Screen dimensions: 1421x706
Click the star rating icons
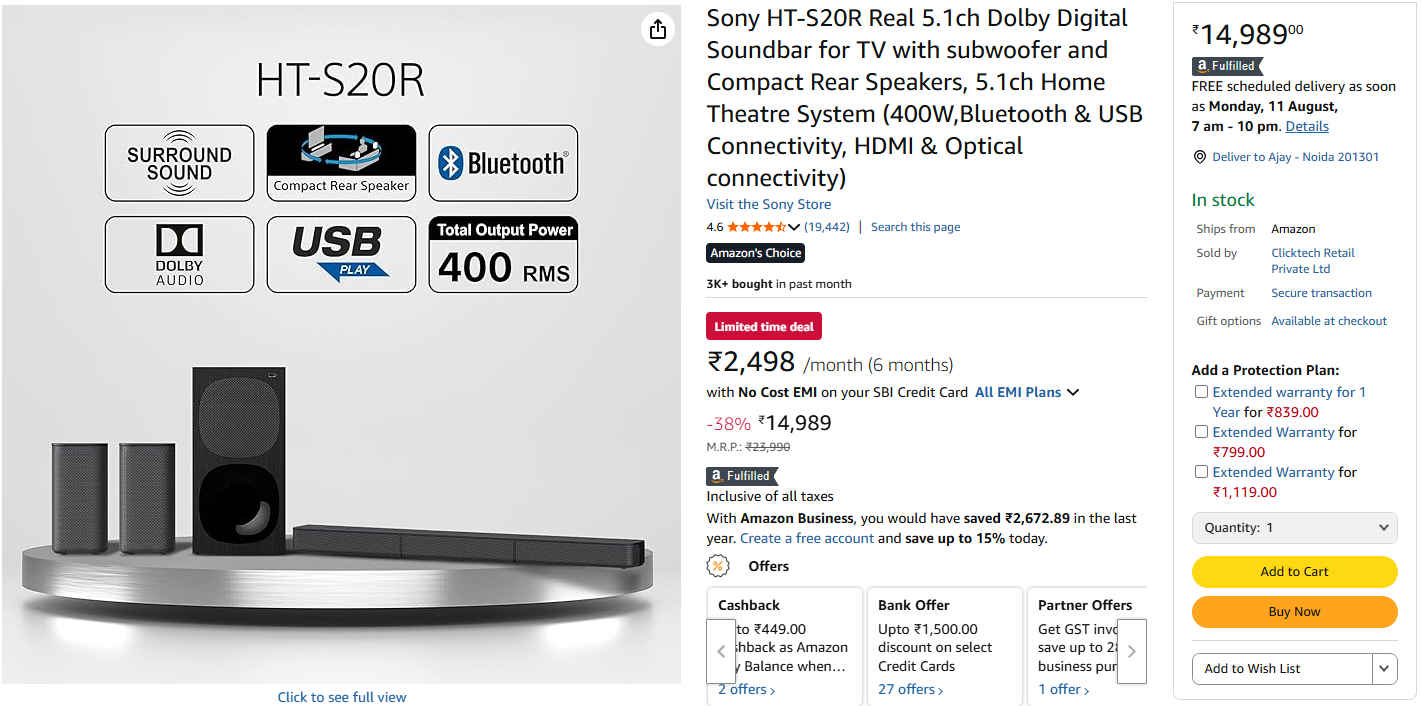click(x=757, y=227)
